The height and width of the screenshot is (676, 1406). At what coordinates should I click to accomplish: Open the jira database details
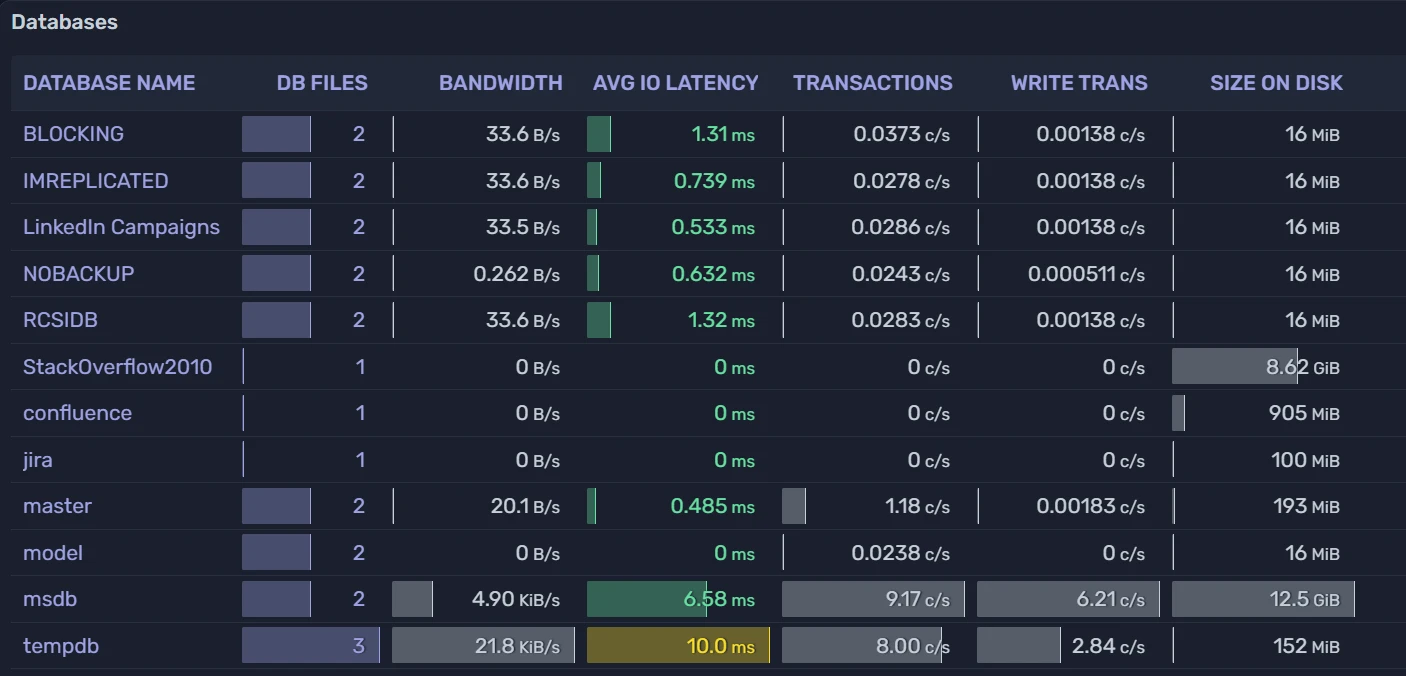(x=37, y=459)
